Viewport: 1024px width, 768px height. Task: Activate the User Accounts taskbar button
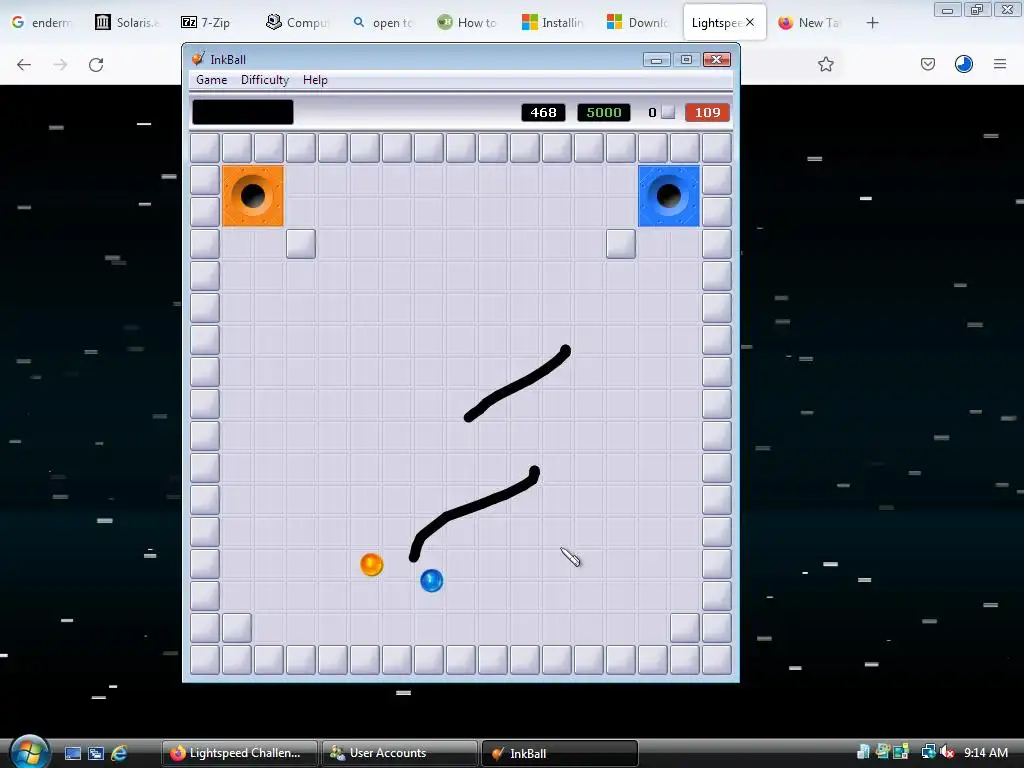click(x=400, y=753)
